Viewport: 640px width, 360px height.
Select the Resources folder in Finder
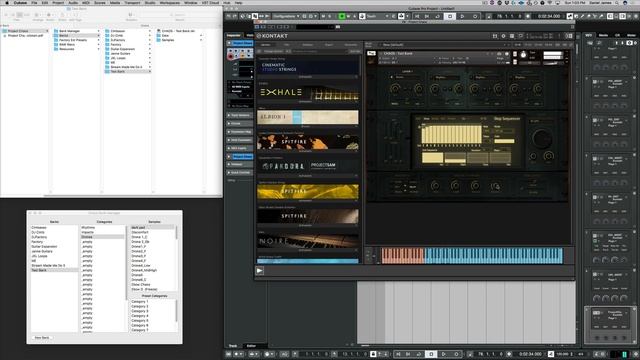tap(67, 49)
